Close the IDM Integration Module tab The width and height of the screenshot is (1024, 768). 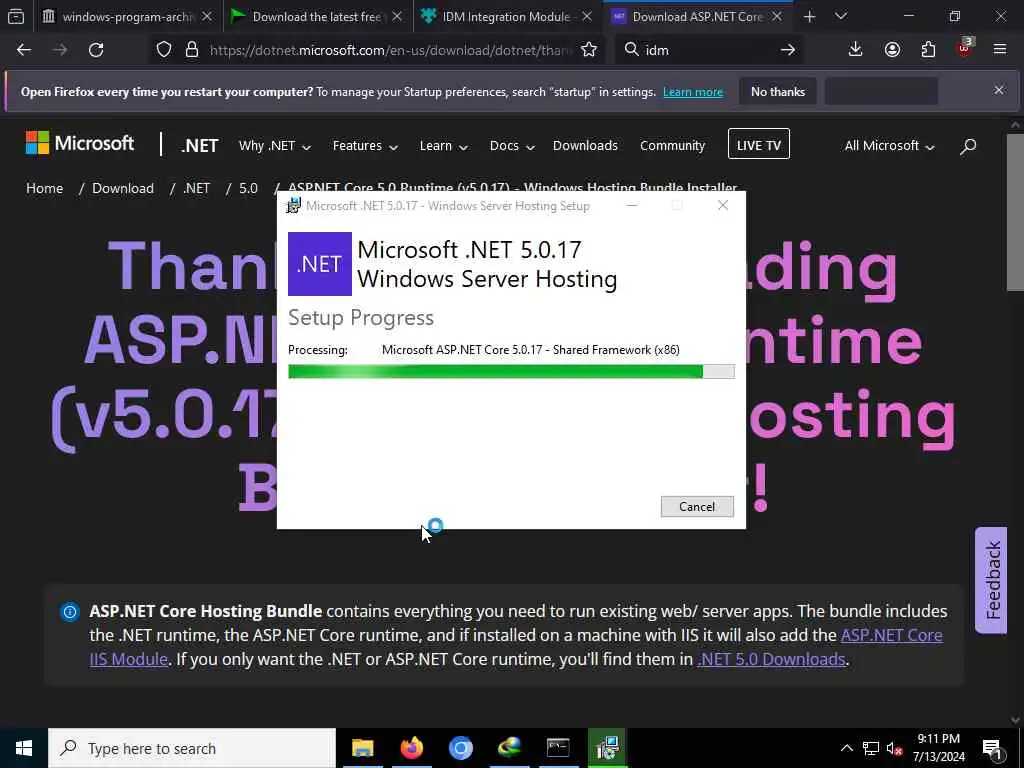(586, 16)
